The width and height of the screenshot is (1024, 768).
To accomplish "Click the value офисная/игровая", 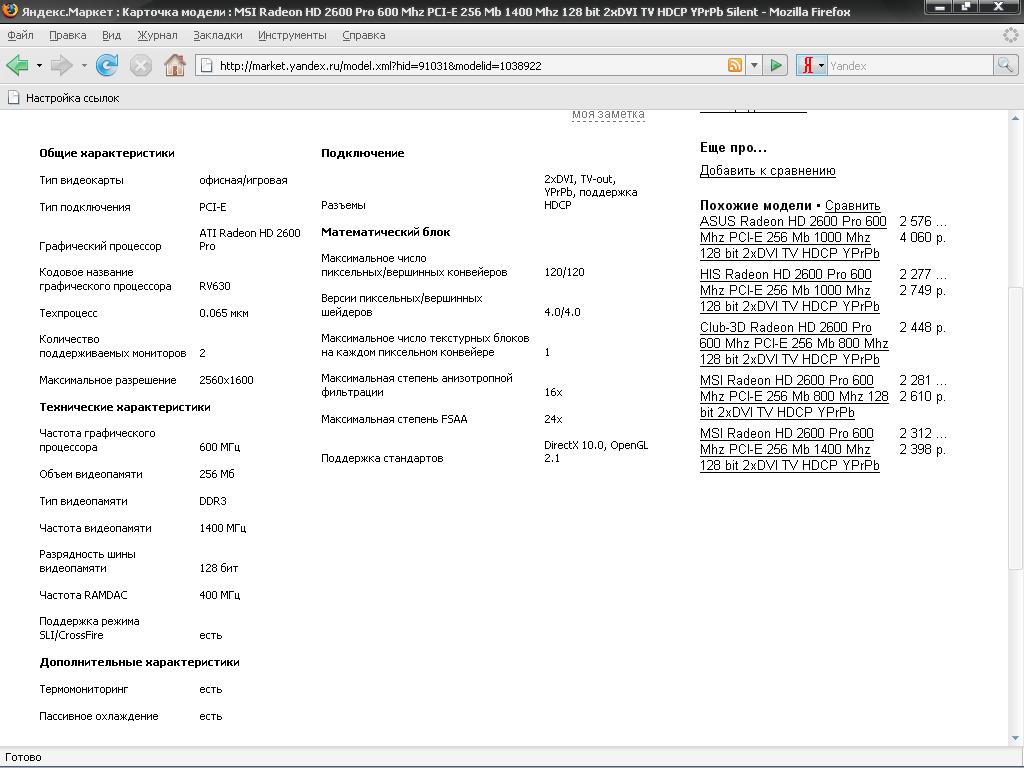I will pyautogui.click(x=243, y=180).
